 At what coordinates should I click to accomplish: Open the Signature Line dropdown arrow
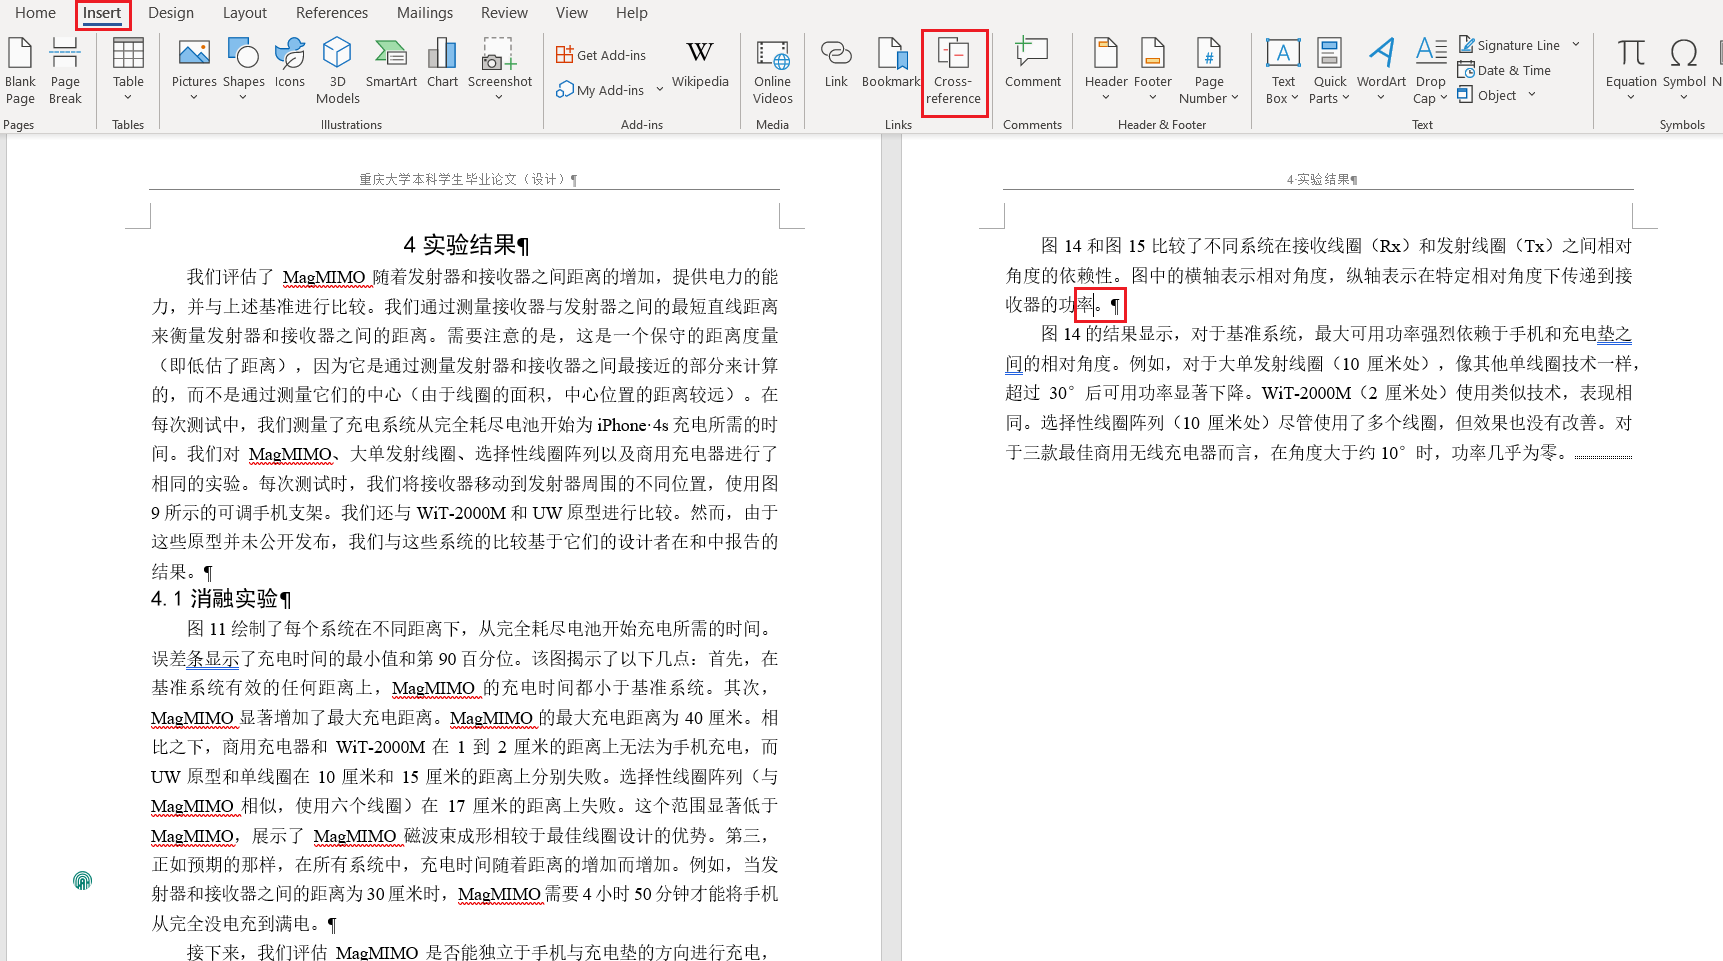click(x=1576, y=45)
